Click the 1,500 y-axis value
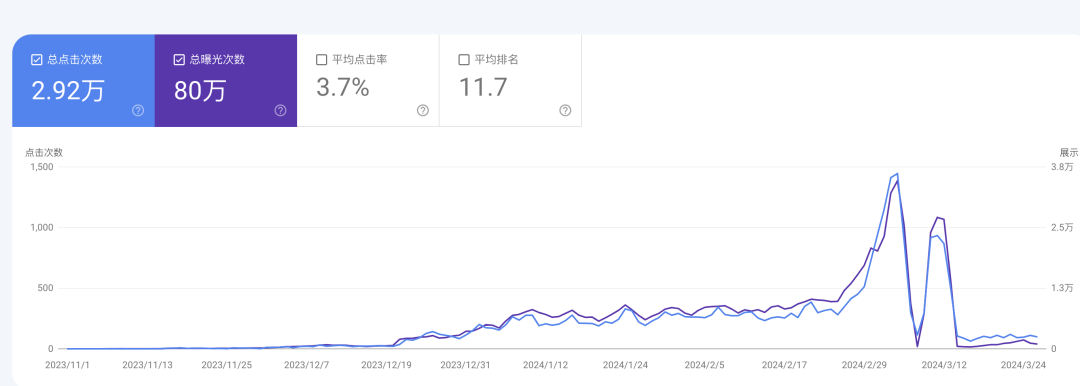Image resolution: width=1080 pixels, height=386 pixels. (x=43, y=167)
